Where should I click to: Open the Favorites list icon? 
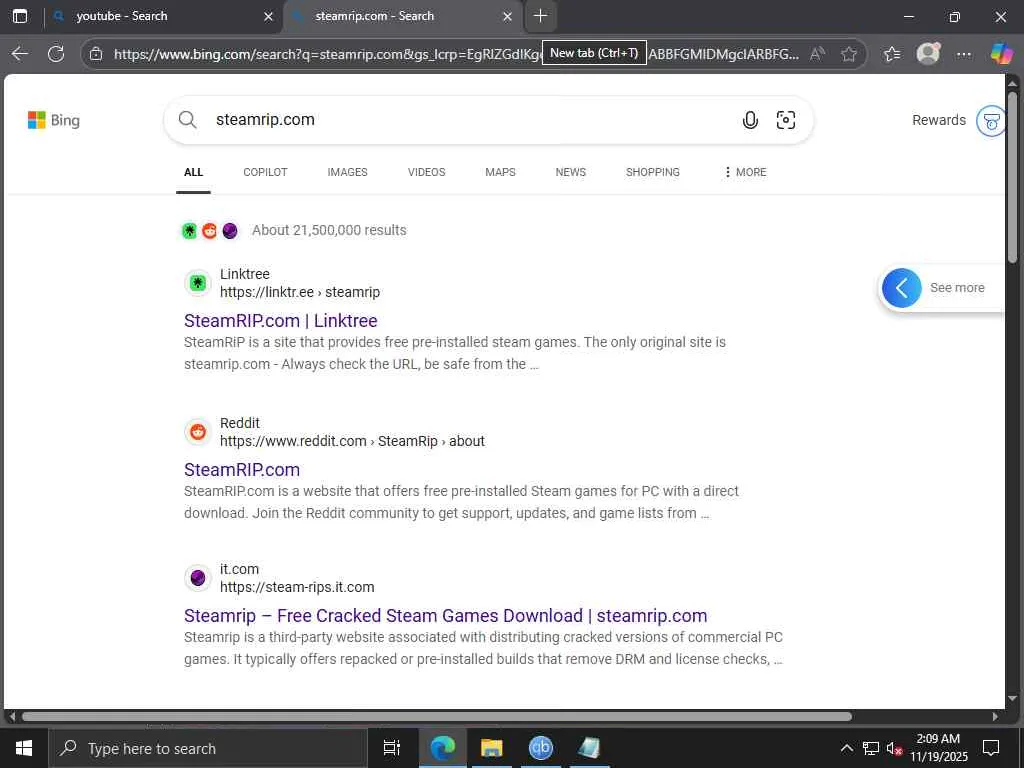[891, 54]
